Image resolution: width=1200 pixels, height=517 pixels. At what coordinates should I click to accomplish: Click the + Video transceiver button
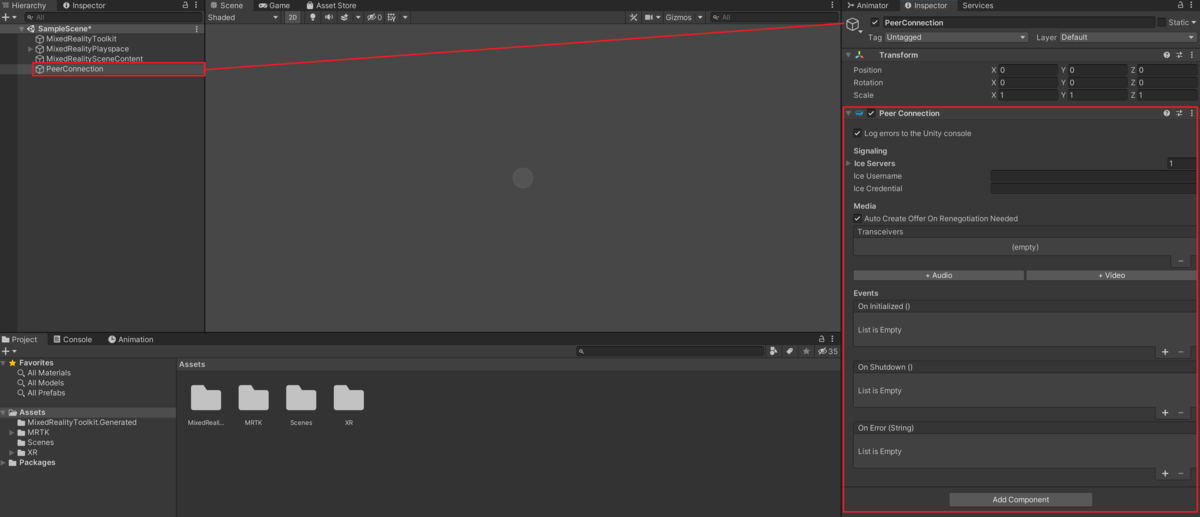point(1111,275)
